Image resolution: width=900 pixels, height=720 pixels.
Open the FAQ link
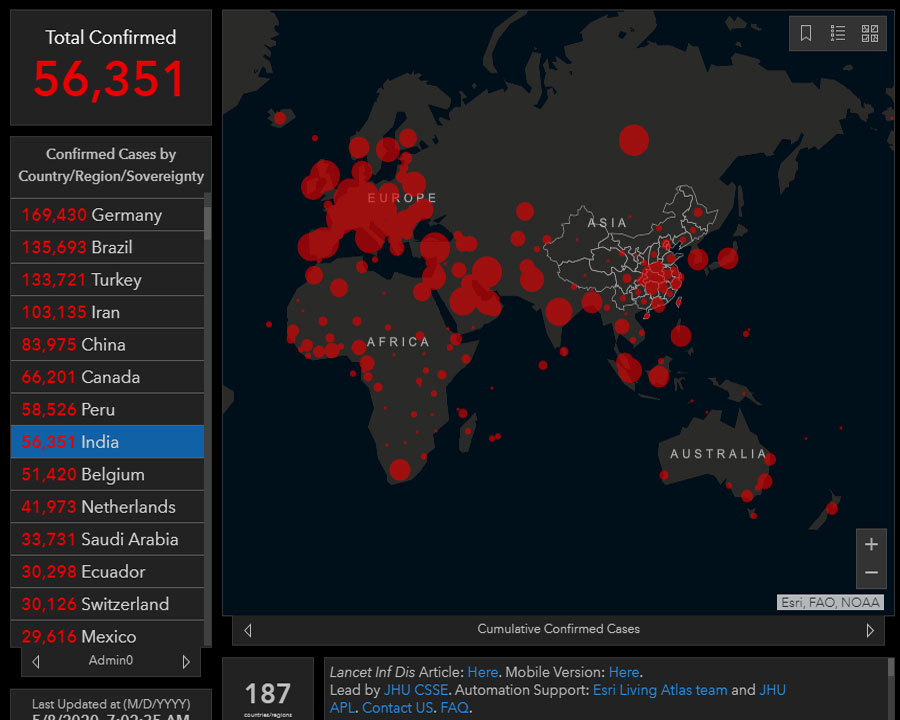pyautogui.click(x=455, y=708)
